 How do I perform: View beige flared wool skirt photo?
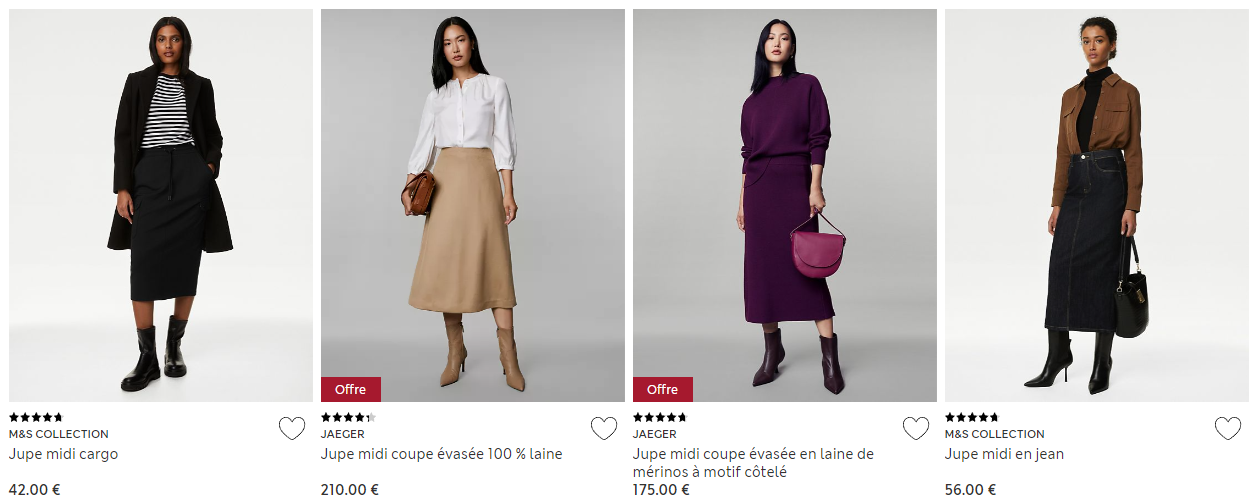pos(473,205)
